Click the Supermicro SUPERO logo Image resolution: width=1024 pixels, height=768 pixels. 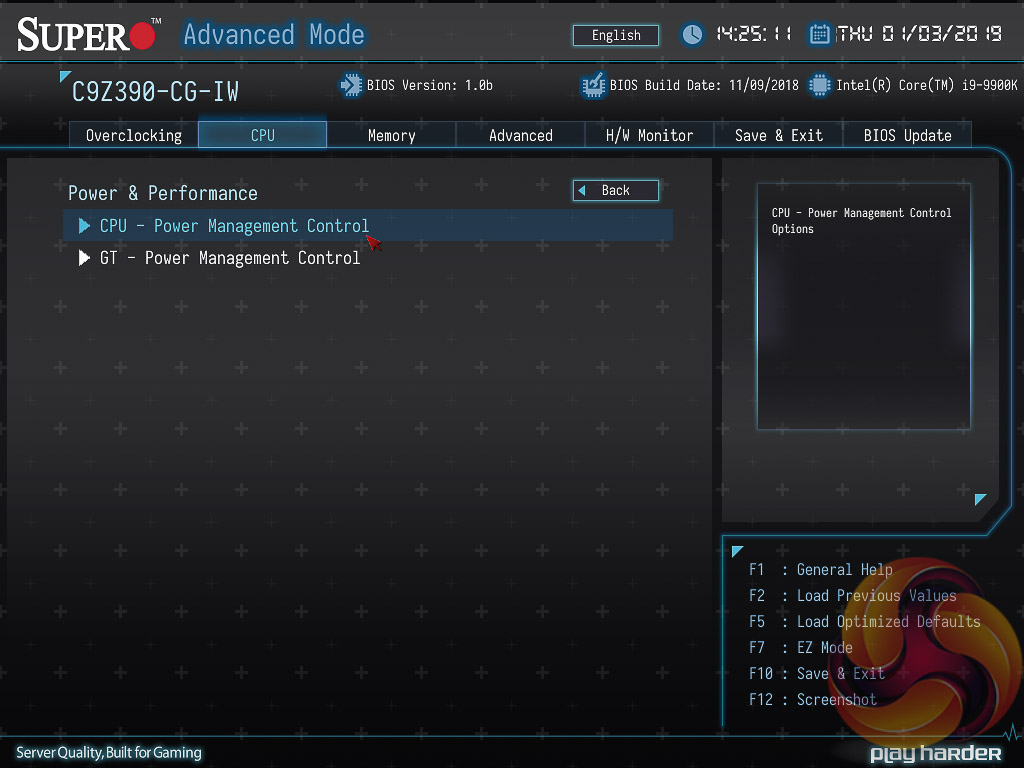[88, 34]
